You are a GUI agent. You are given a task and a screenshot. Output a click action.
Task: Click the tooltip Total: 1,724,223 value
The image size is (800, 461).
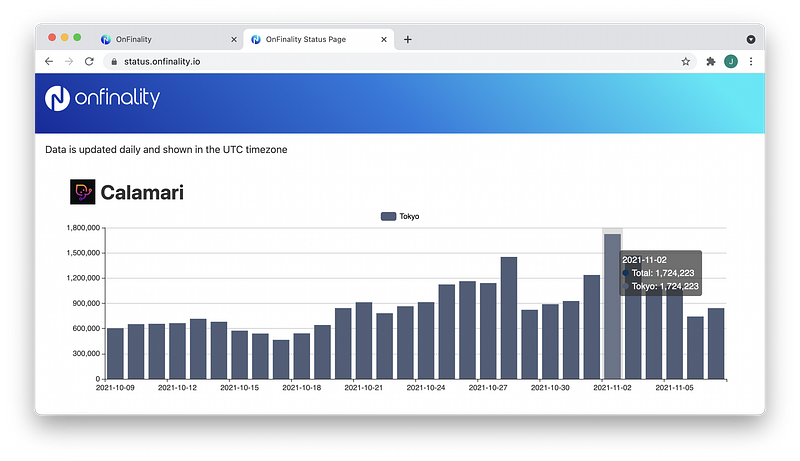pos(663,273)
